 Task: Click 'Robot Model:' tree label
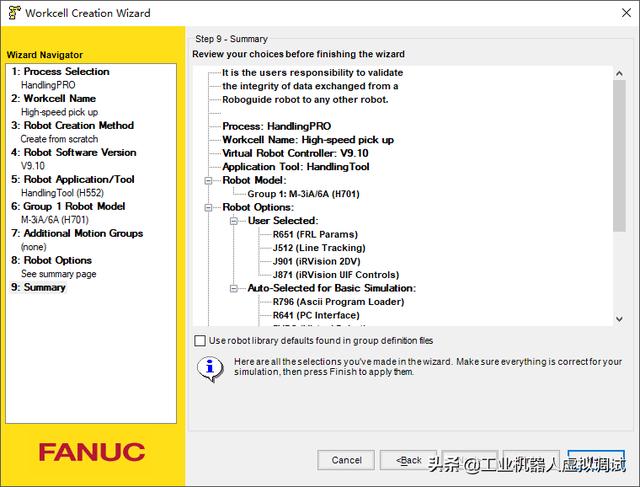(x=254, y=180)
